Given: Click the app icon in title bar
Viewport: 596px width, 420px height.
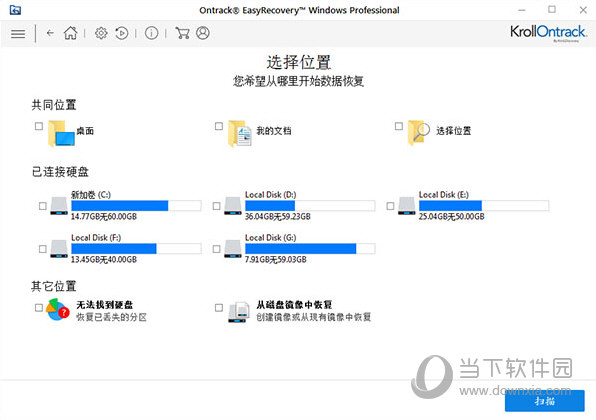Looking at the screenshot, I should (15, 10).
